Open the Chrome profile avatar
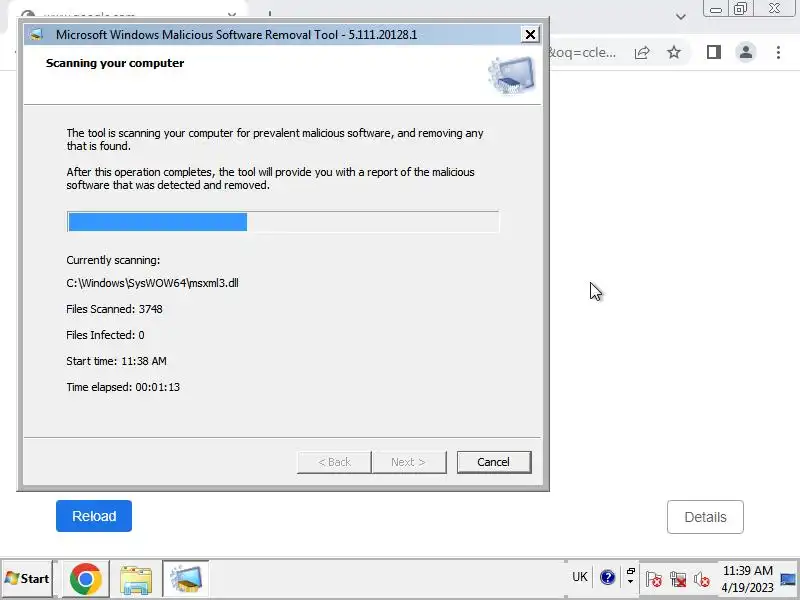800x600 pixels. tap(746, 52)
